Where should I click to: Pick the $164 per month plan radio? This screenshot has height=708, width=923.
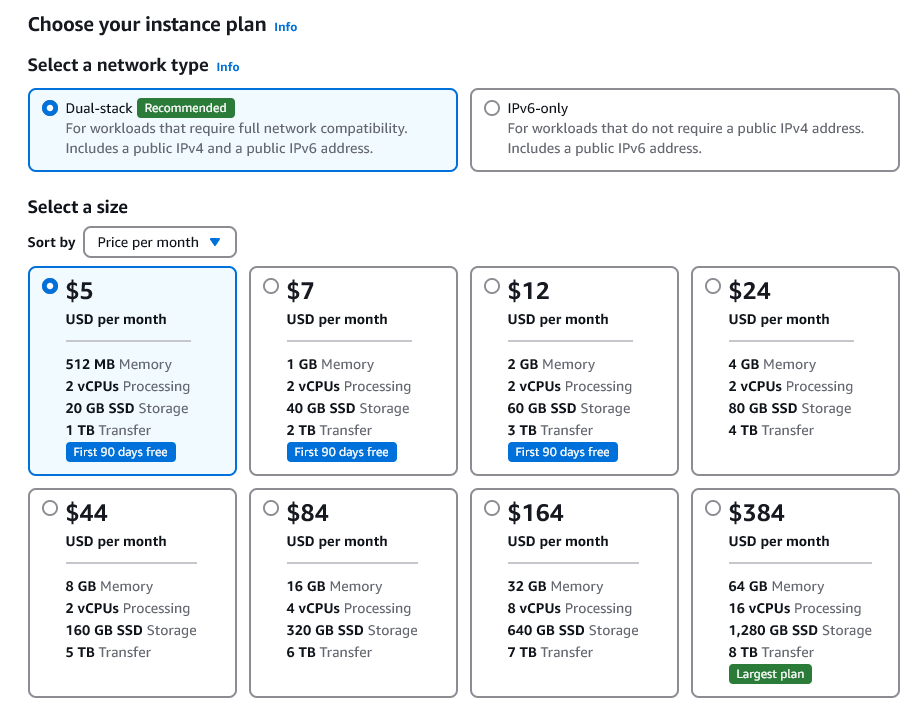tap(492, 509)
